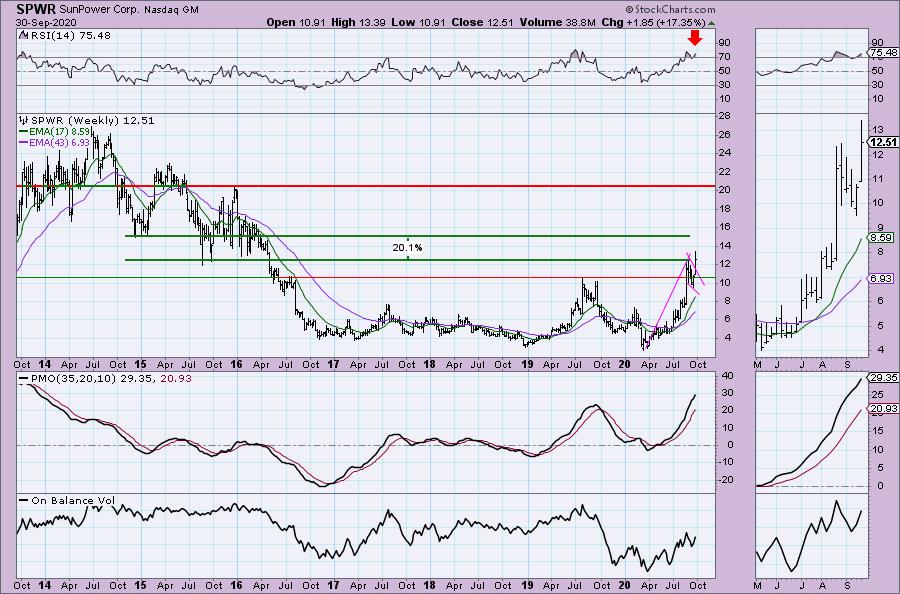The image size is (900, 594).
Task: Click the High 13.39 value
Action: (x=357, y=22)
